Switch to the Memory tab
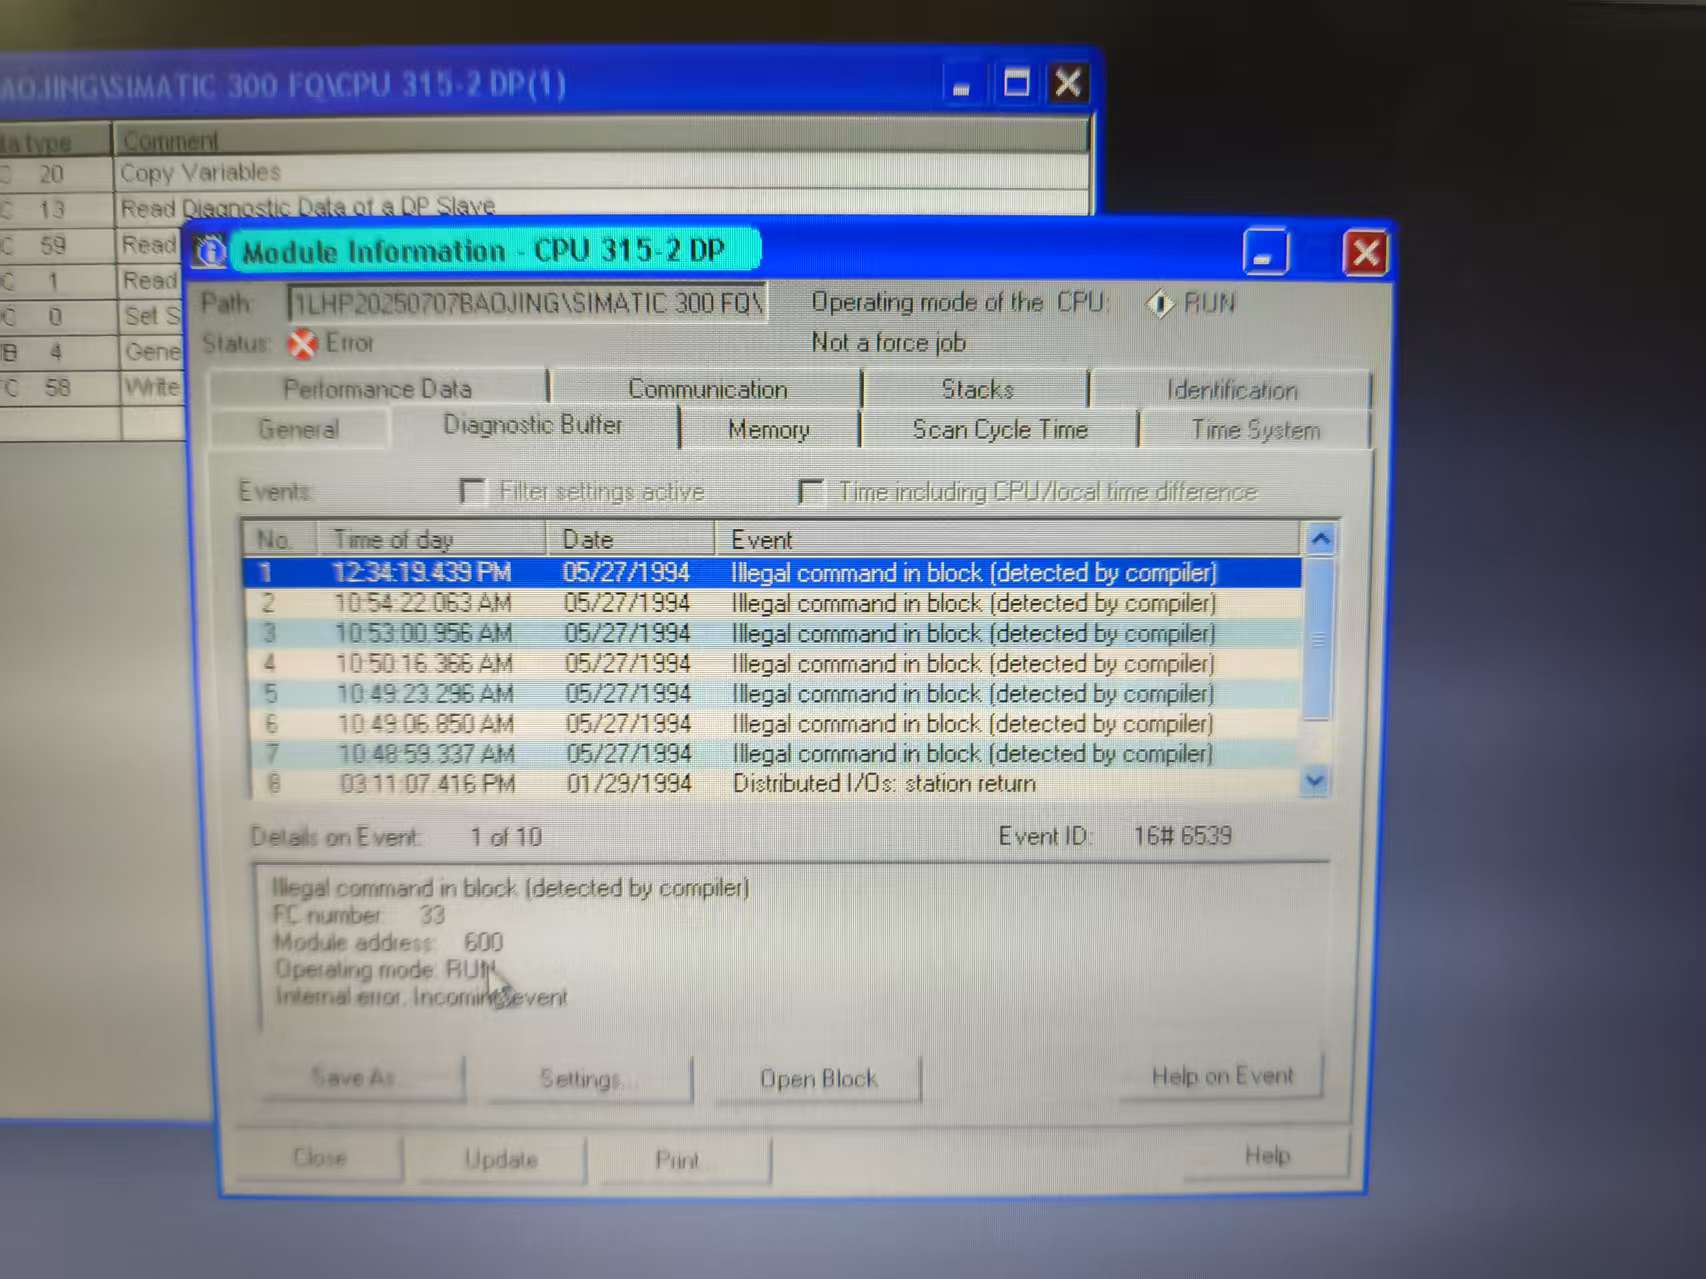 [769, 430]
